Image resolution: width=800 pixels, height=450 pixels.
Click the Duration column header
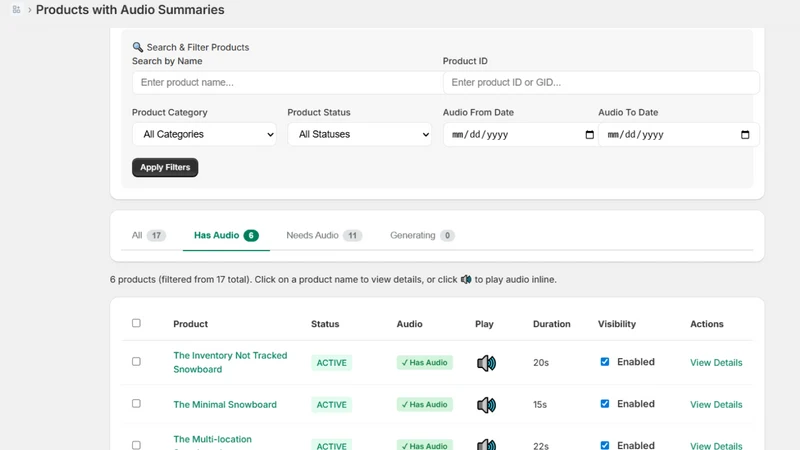point(552,324)
